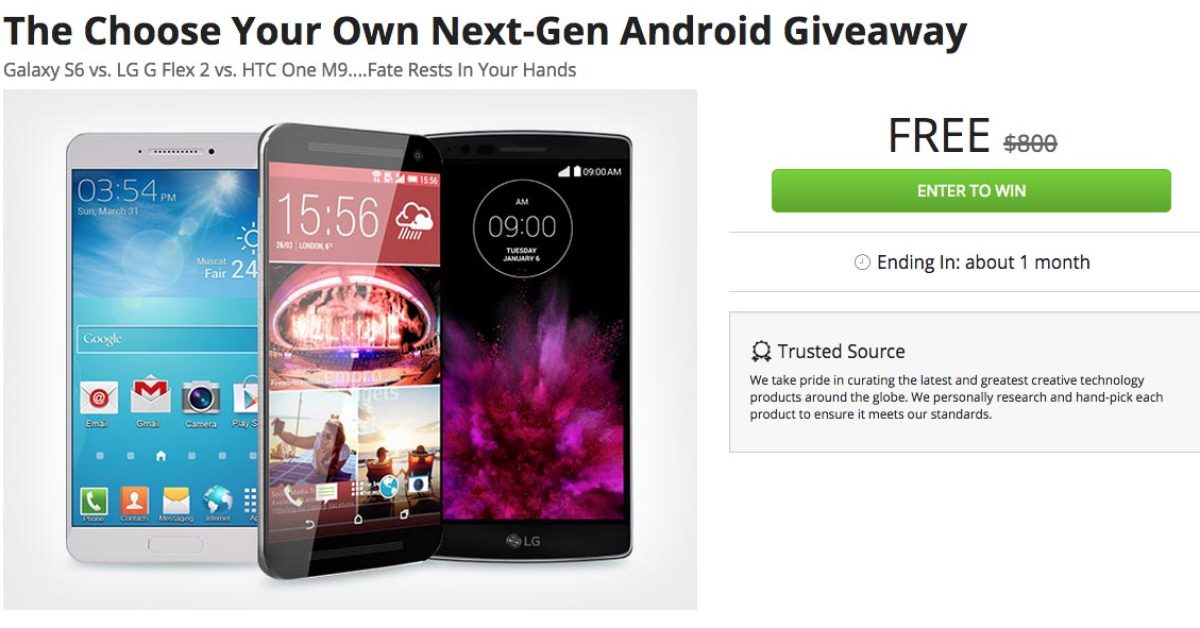This screenshot has height=628, width=1200.
Task: Click the giveaway title heading
Action: 484,31
